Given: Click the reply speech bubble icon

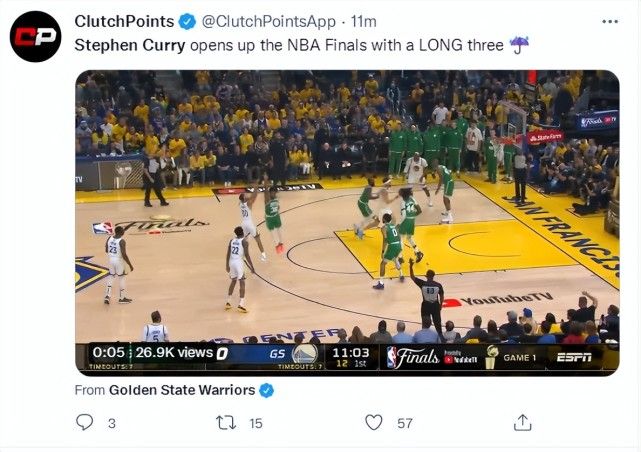Looking at the screenshot, I should pos(85,423).
